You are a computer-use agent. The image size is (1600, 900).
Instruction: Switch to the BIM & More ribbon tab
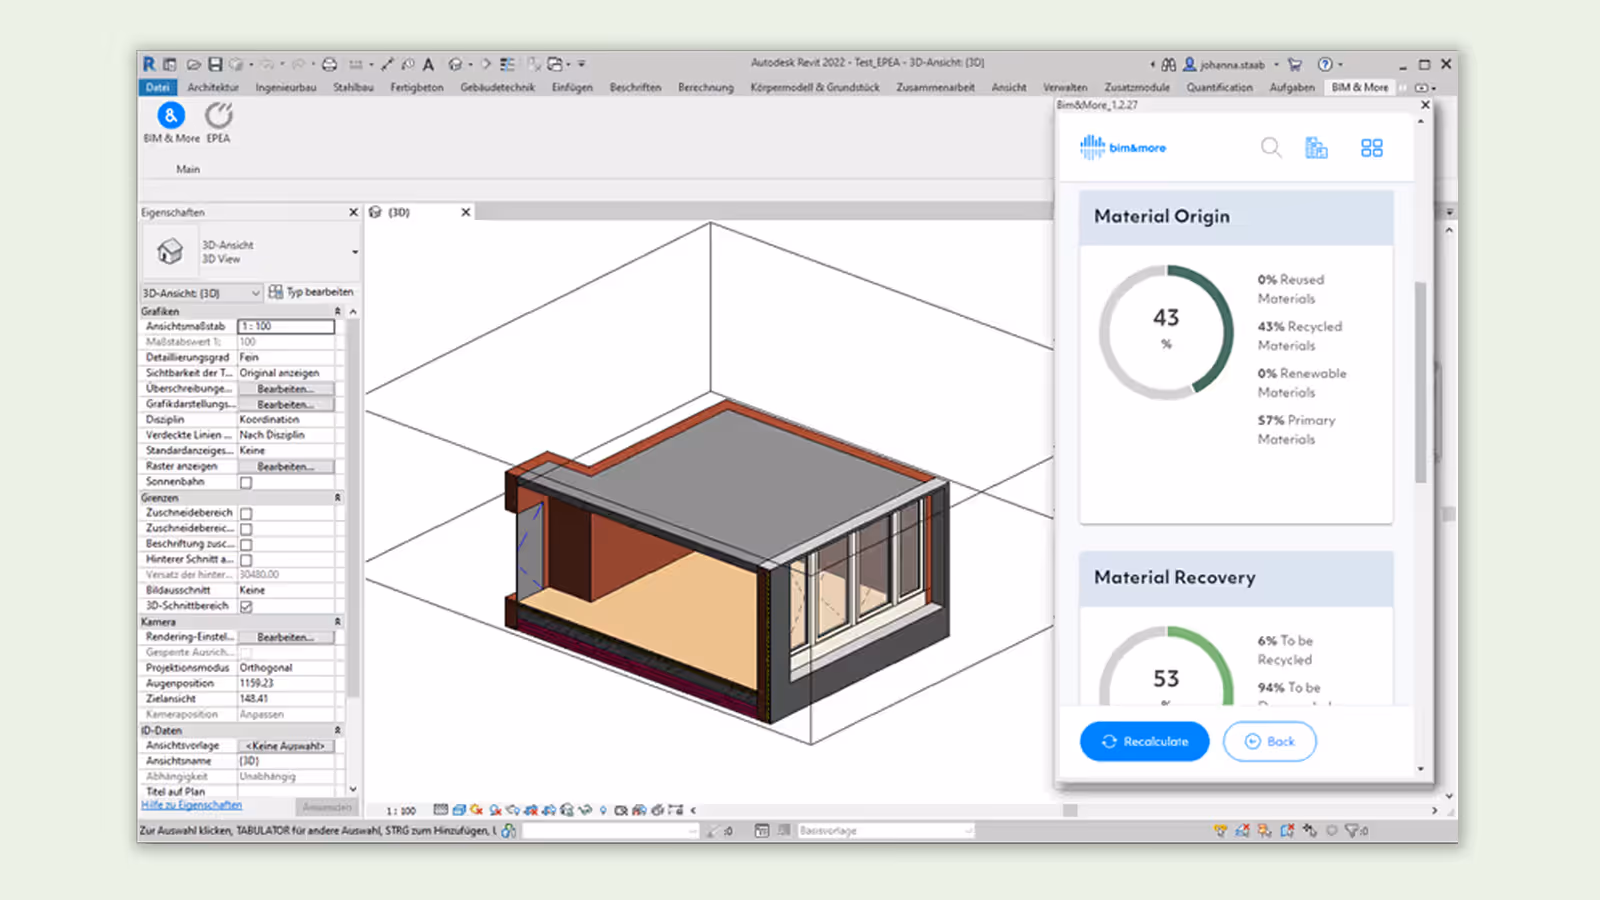click(1360, 88)
